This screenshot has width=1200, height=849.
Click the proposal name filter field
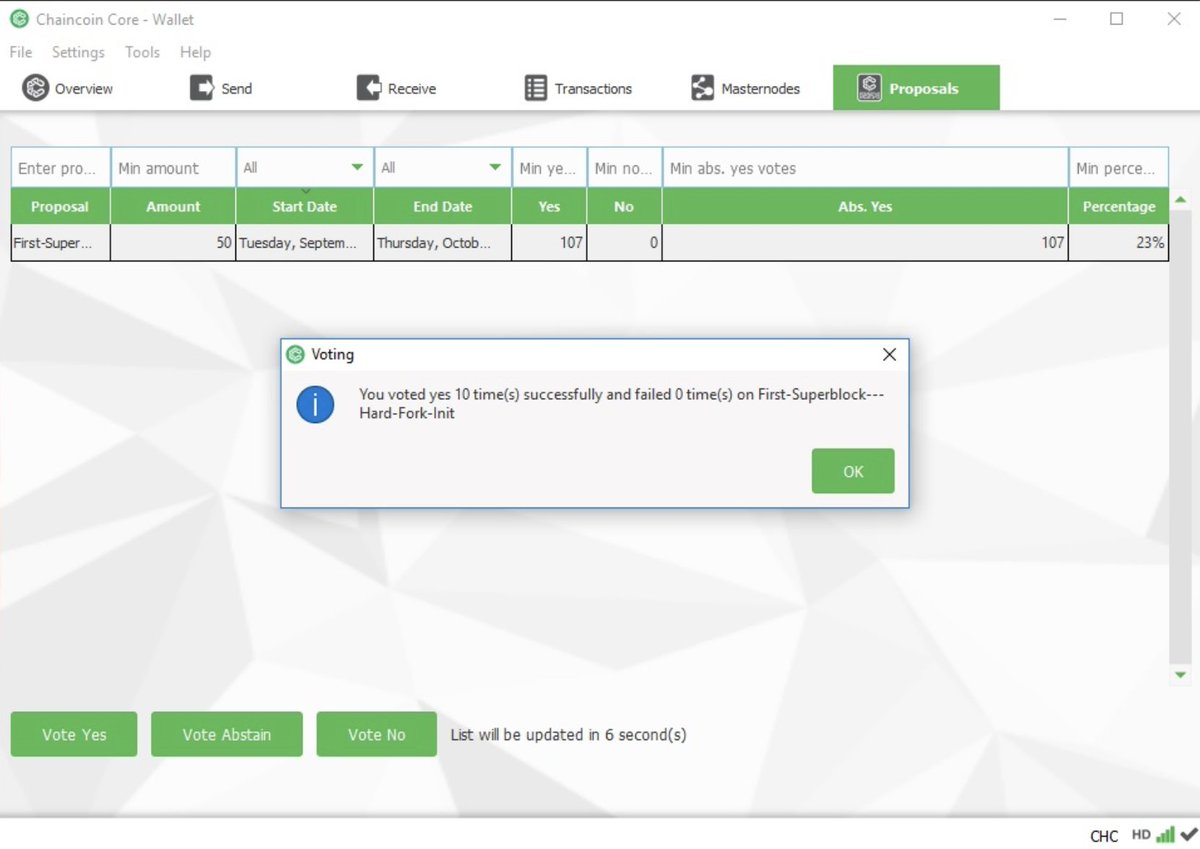(x=61, y=168)
